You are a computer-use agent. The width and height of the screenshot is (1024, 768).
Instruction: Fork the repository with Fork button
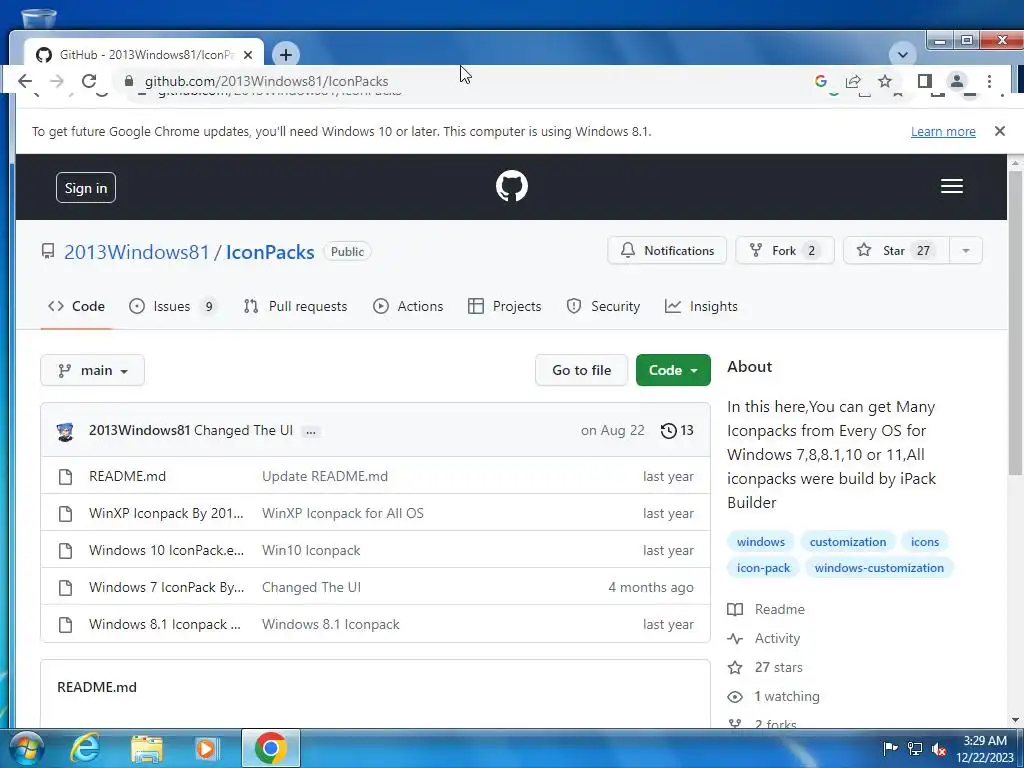pos(785,251)
